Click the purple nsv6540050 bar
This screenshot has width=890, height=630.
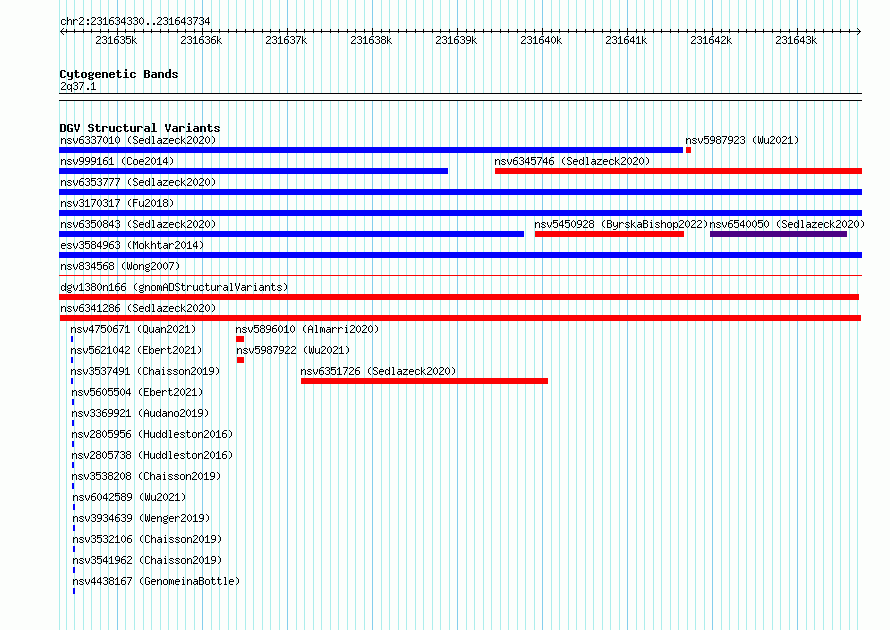click(x=778, y=234)
